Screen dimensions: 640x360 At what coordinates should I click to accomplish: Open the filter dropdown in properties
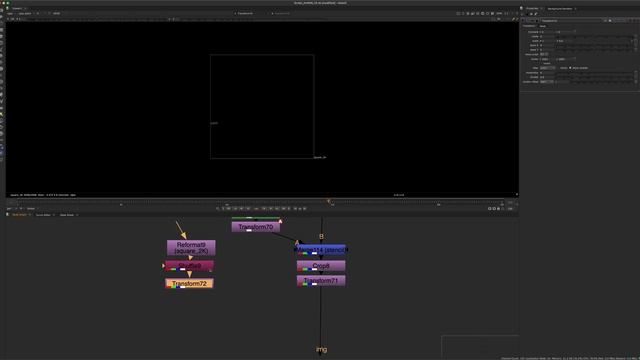coord(547,68)
